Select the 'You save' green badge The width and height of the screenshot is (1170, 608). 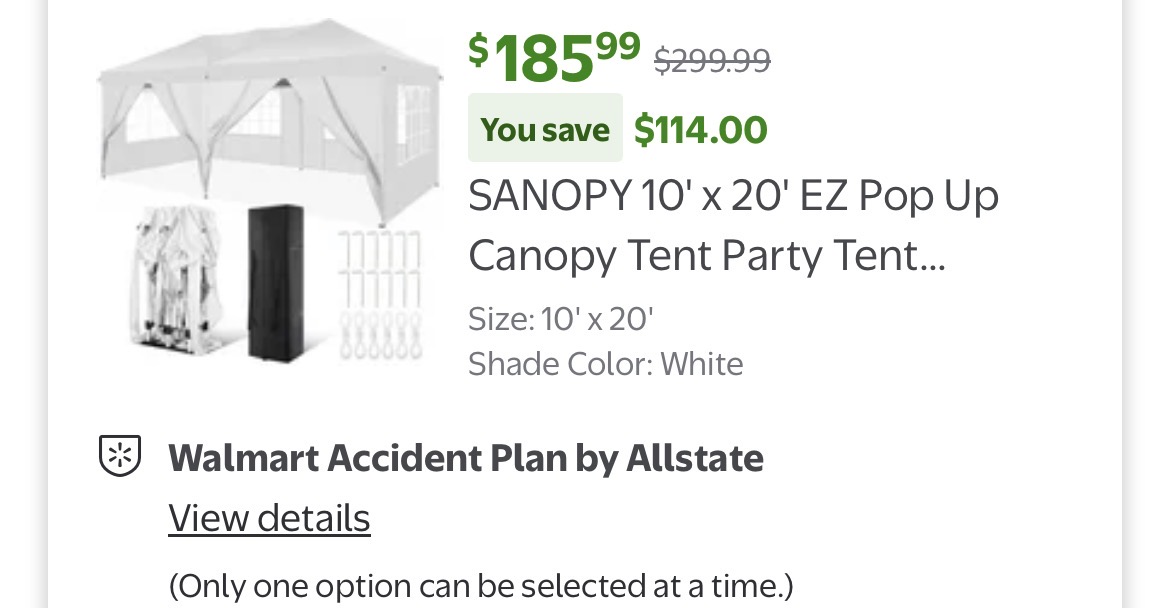(545, 129)
